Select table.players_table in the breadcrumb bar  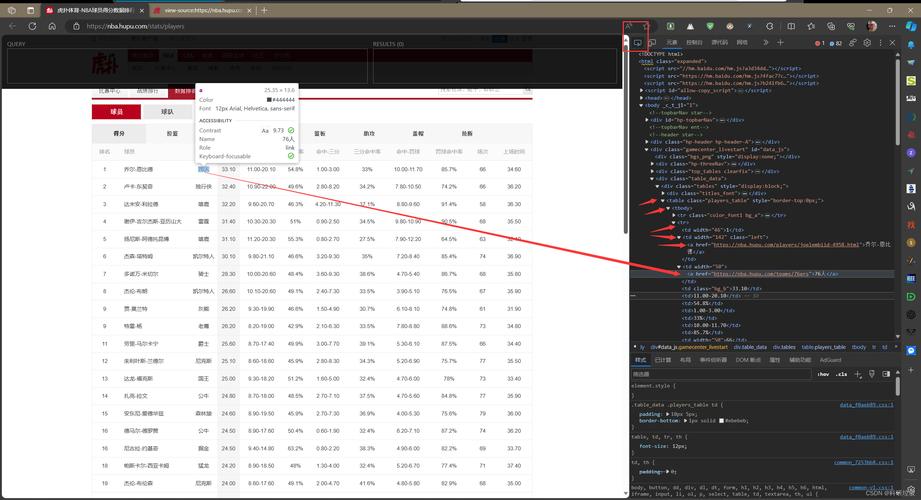click(x=824, y=347)
